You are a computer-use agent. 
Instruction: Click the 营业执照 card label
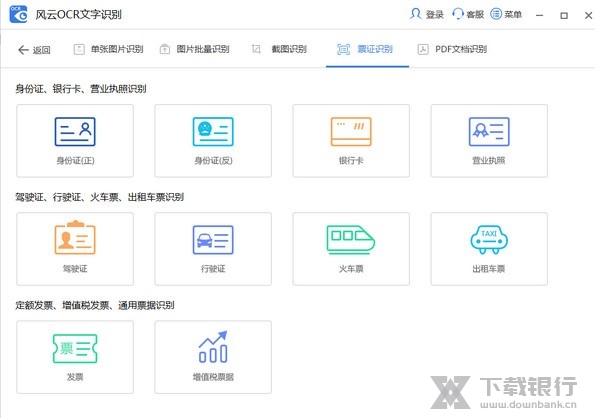coord(489,160)
